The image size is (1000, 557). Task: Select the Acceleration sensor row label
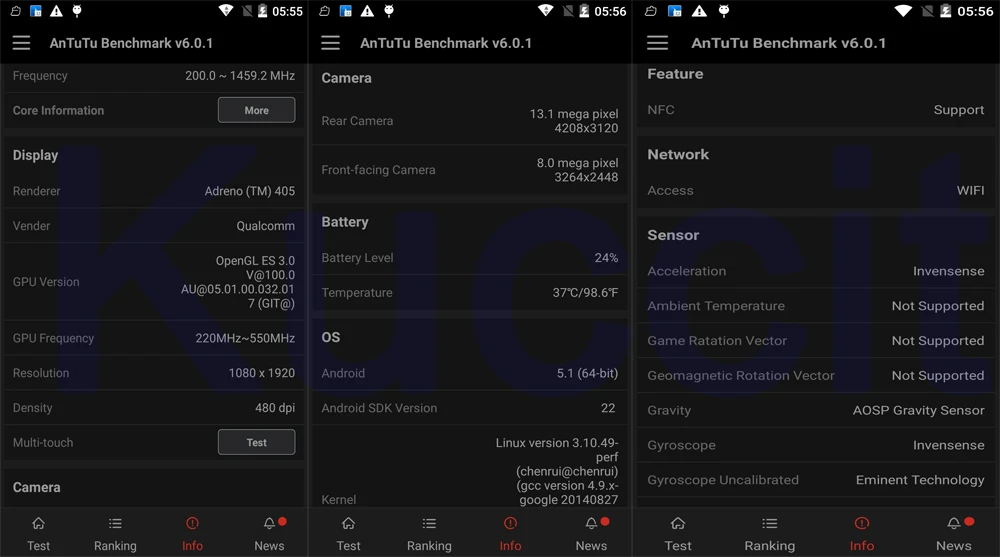(x=686, y=271)
